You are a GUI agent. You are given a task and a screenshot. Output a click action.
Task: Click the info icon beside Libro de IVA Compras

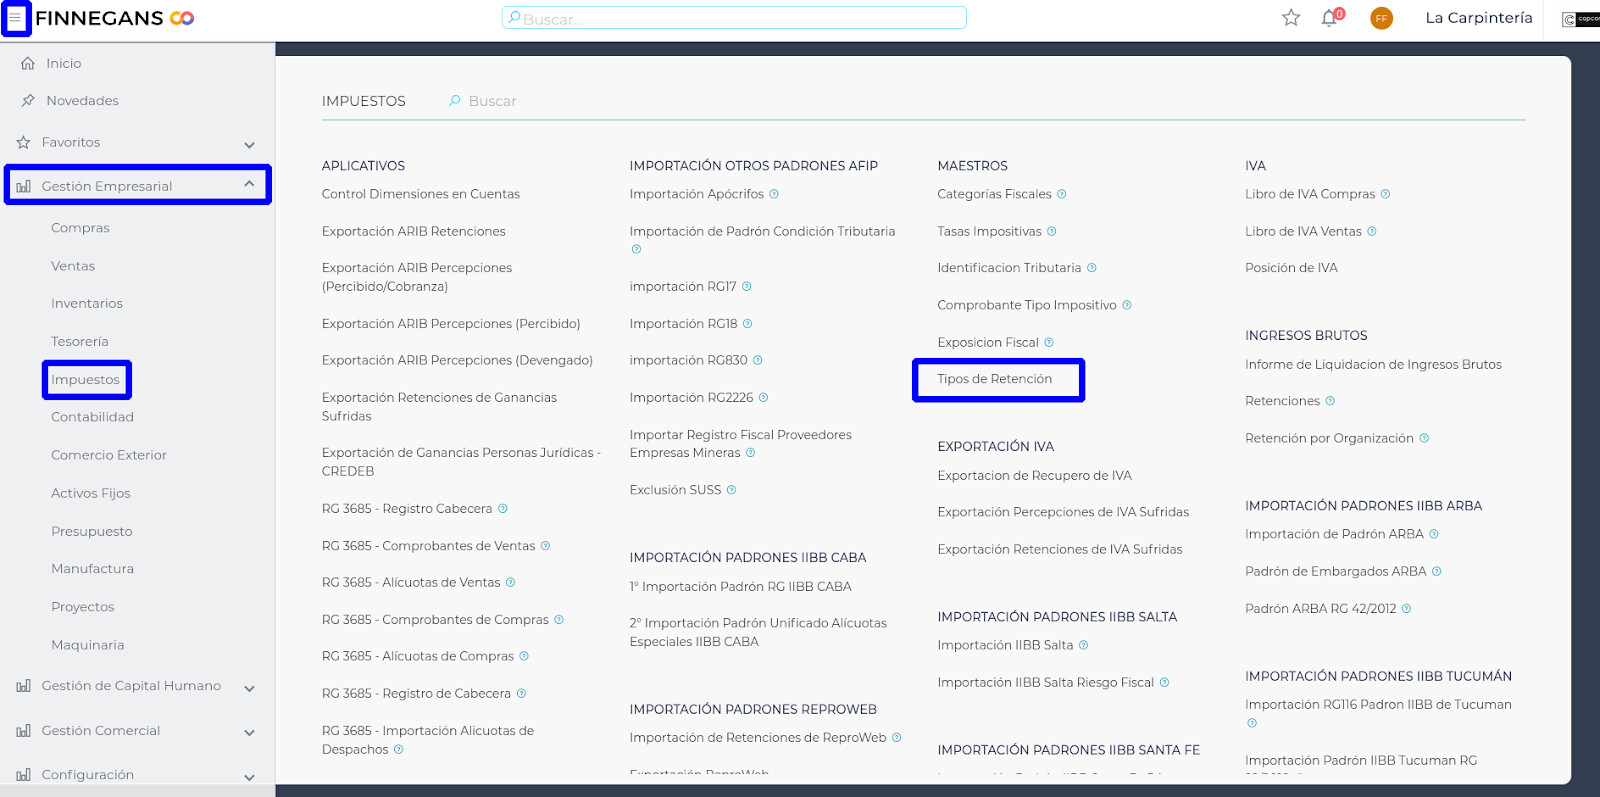(x=1385, y=194)
